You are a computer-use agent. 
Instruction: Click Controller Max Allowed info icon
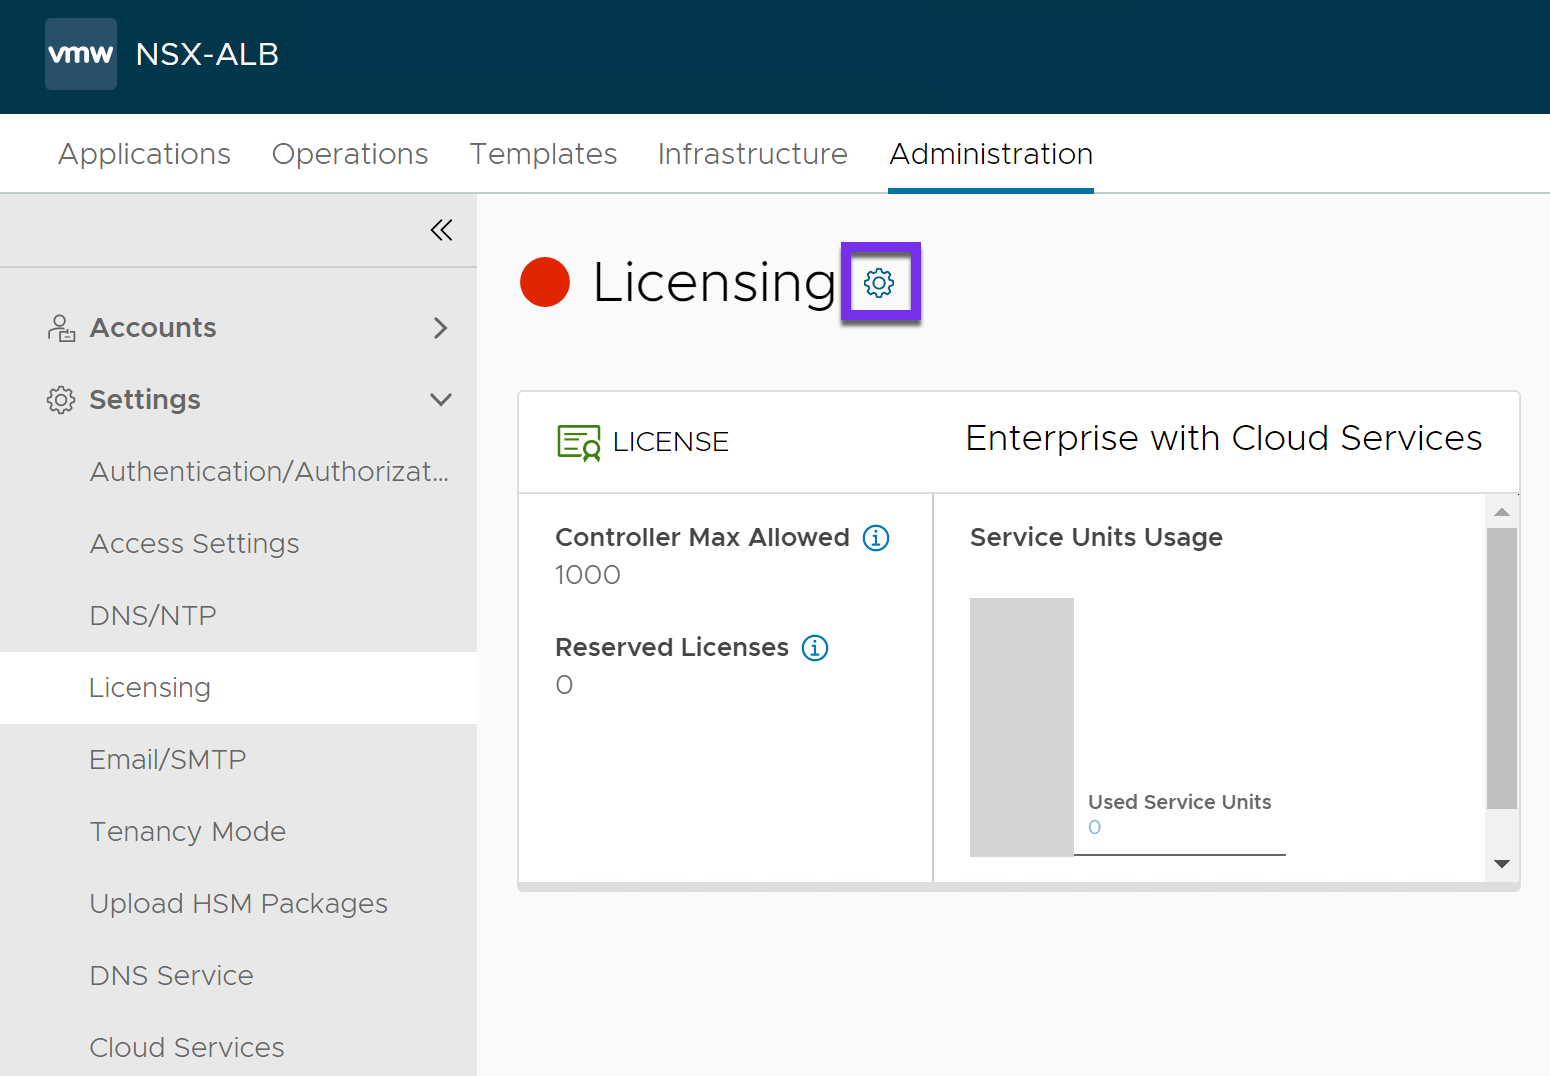[876, 538]
